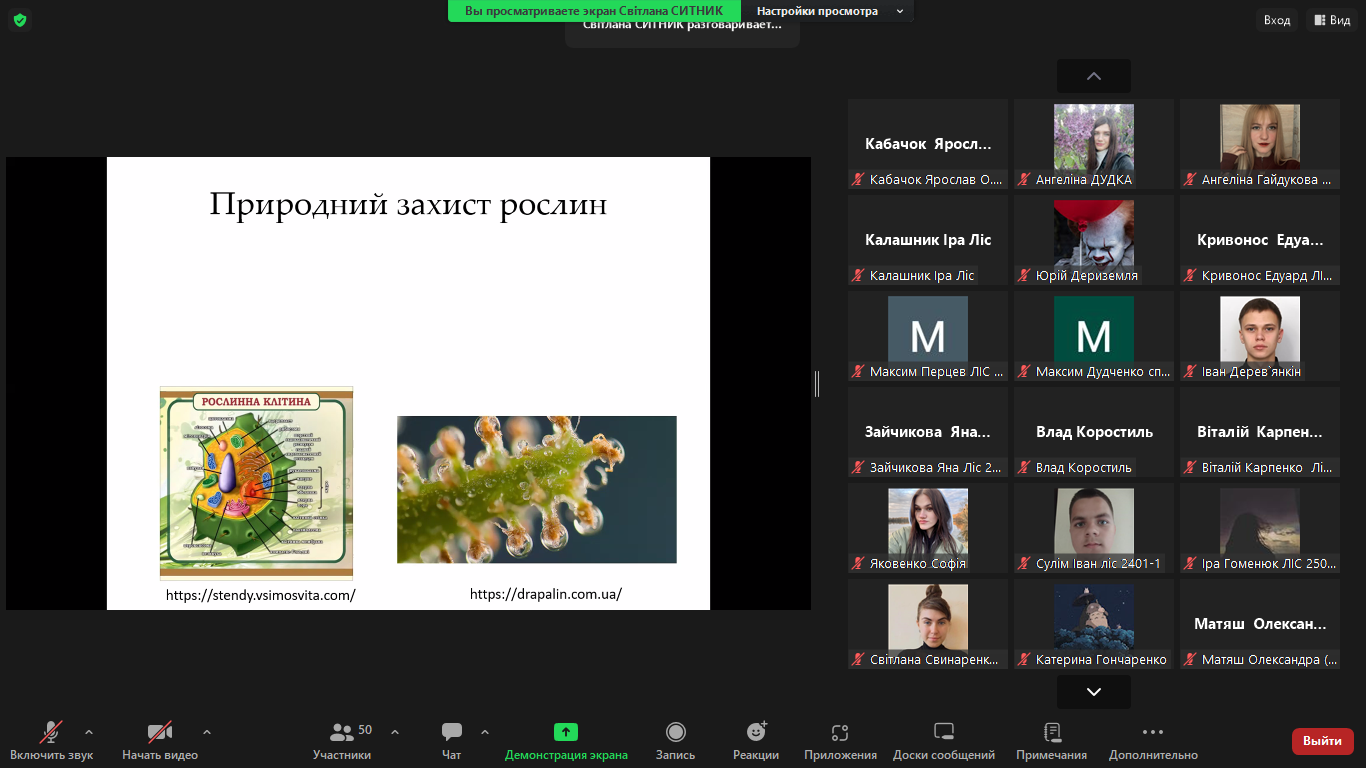The width and height of the screenshot is (1366, 768).
Task: Open the Вид view menu
Action: pos(1331,20)
